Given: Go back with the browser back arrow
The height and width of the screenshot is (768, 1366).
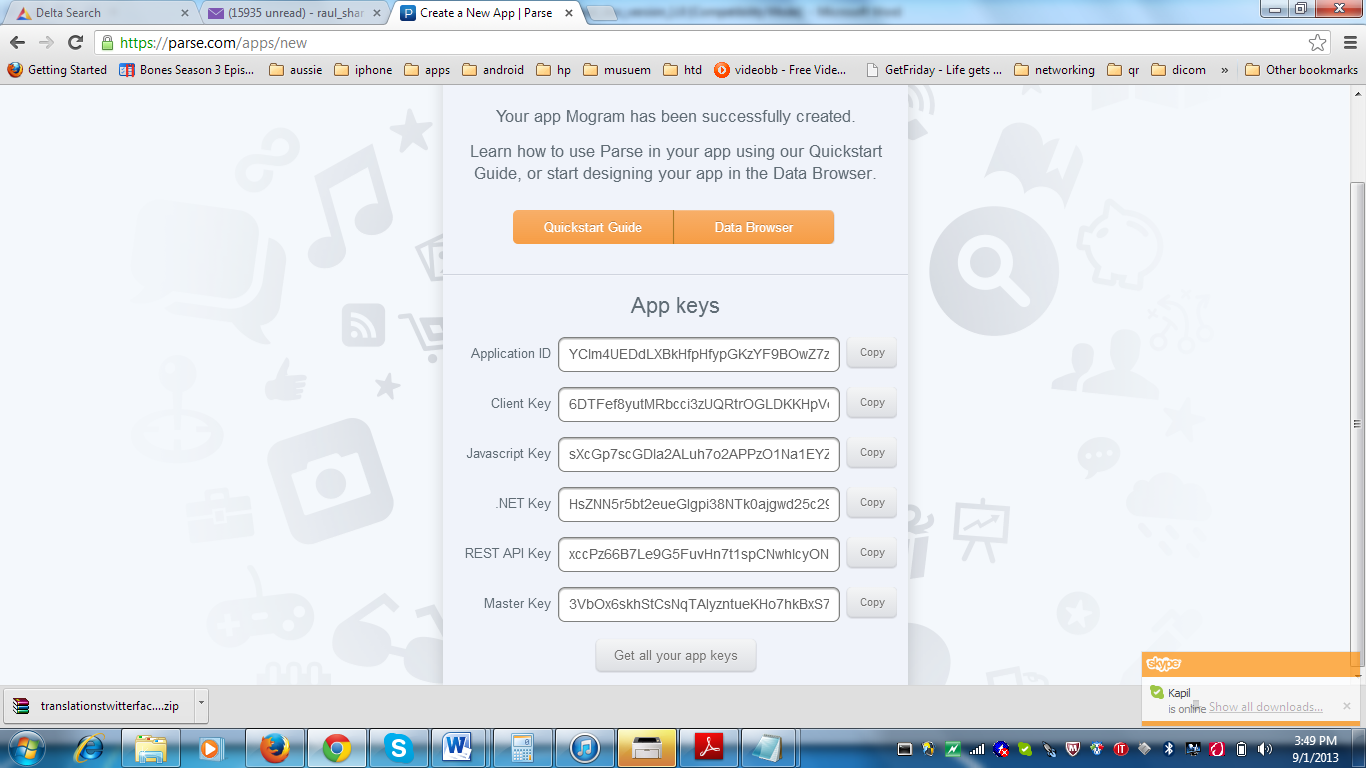Looking at the screenshot, I should click(x=16, y=42).
